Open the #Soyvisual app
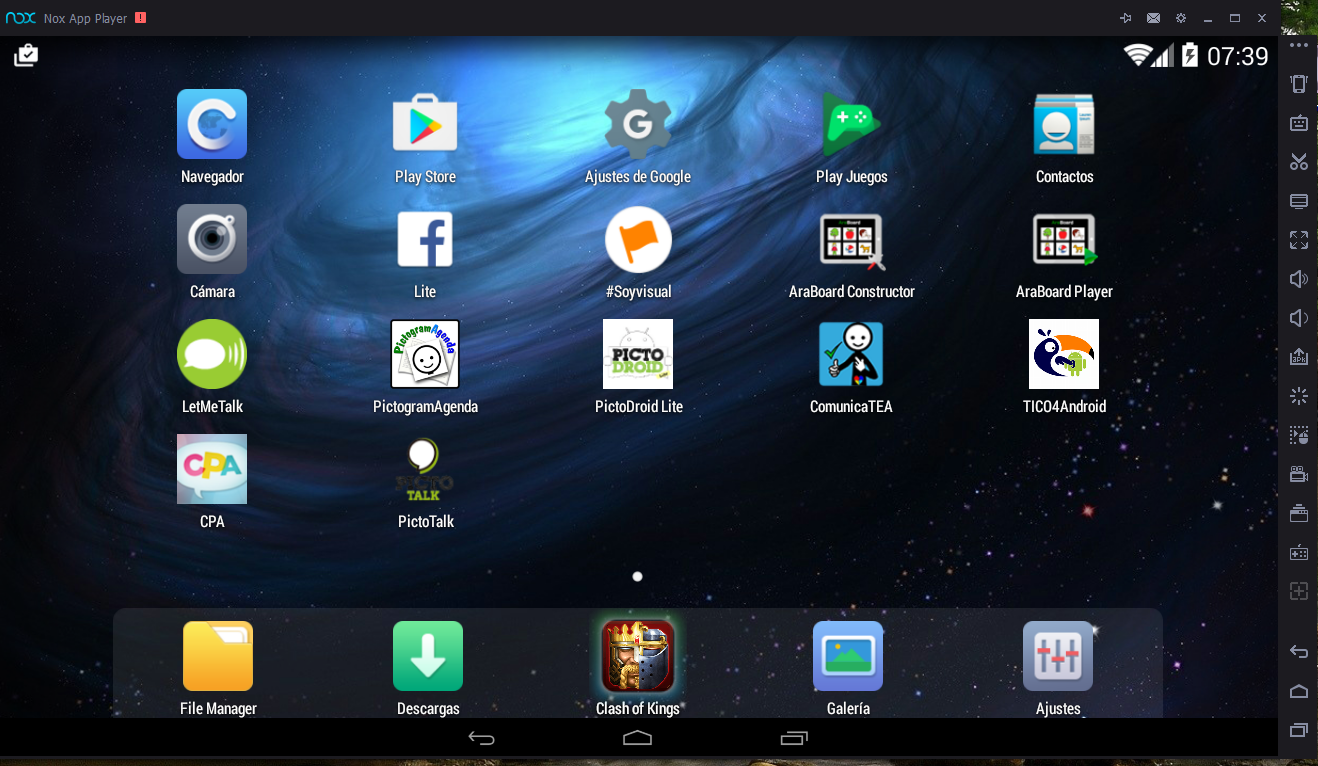Viewport: 1318px width, 766px height. pos(638,239)
